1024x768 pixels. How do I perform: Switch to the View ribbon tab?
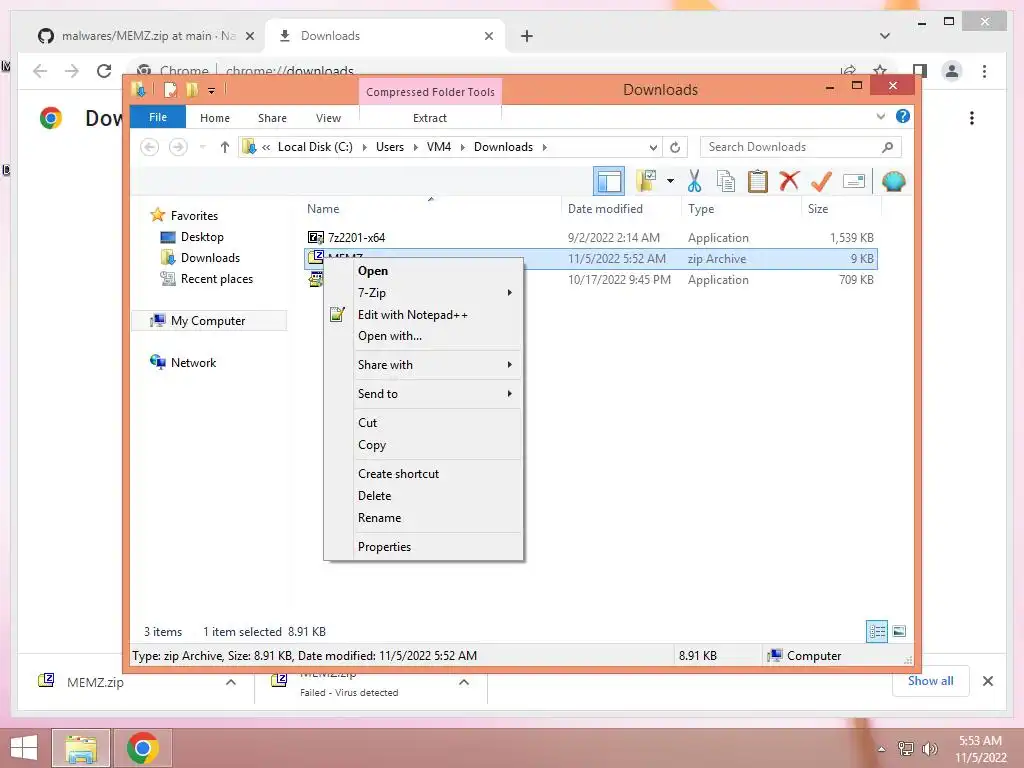click(328, 118)
